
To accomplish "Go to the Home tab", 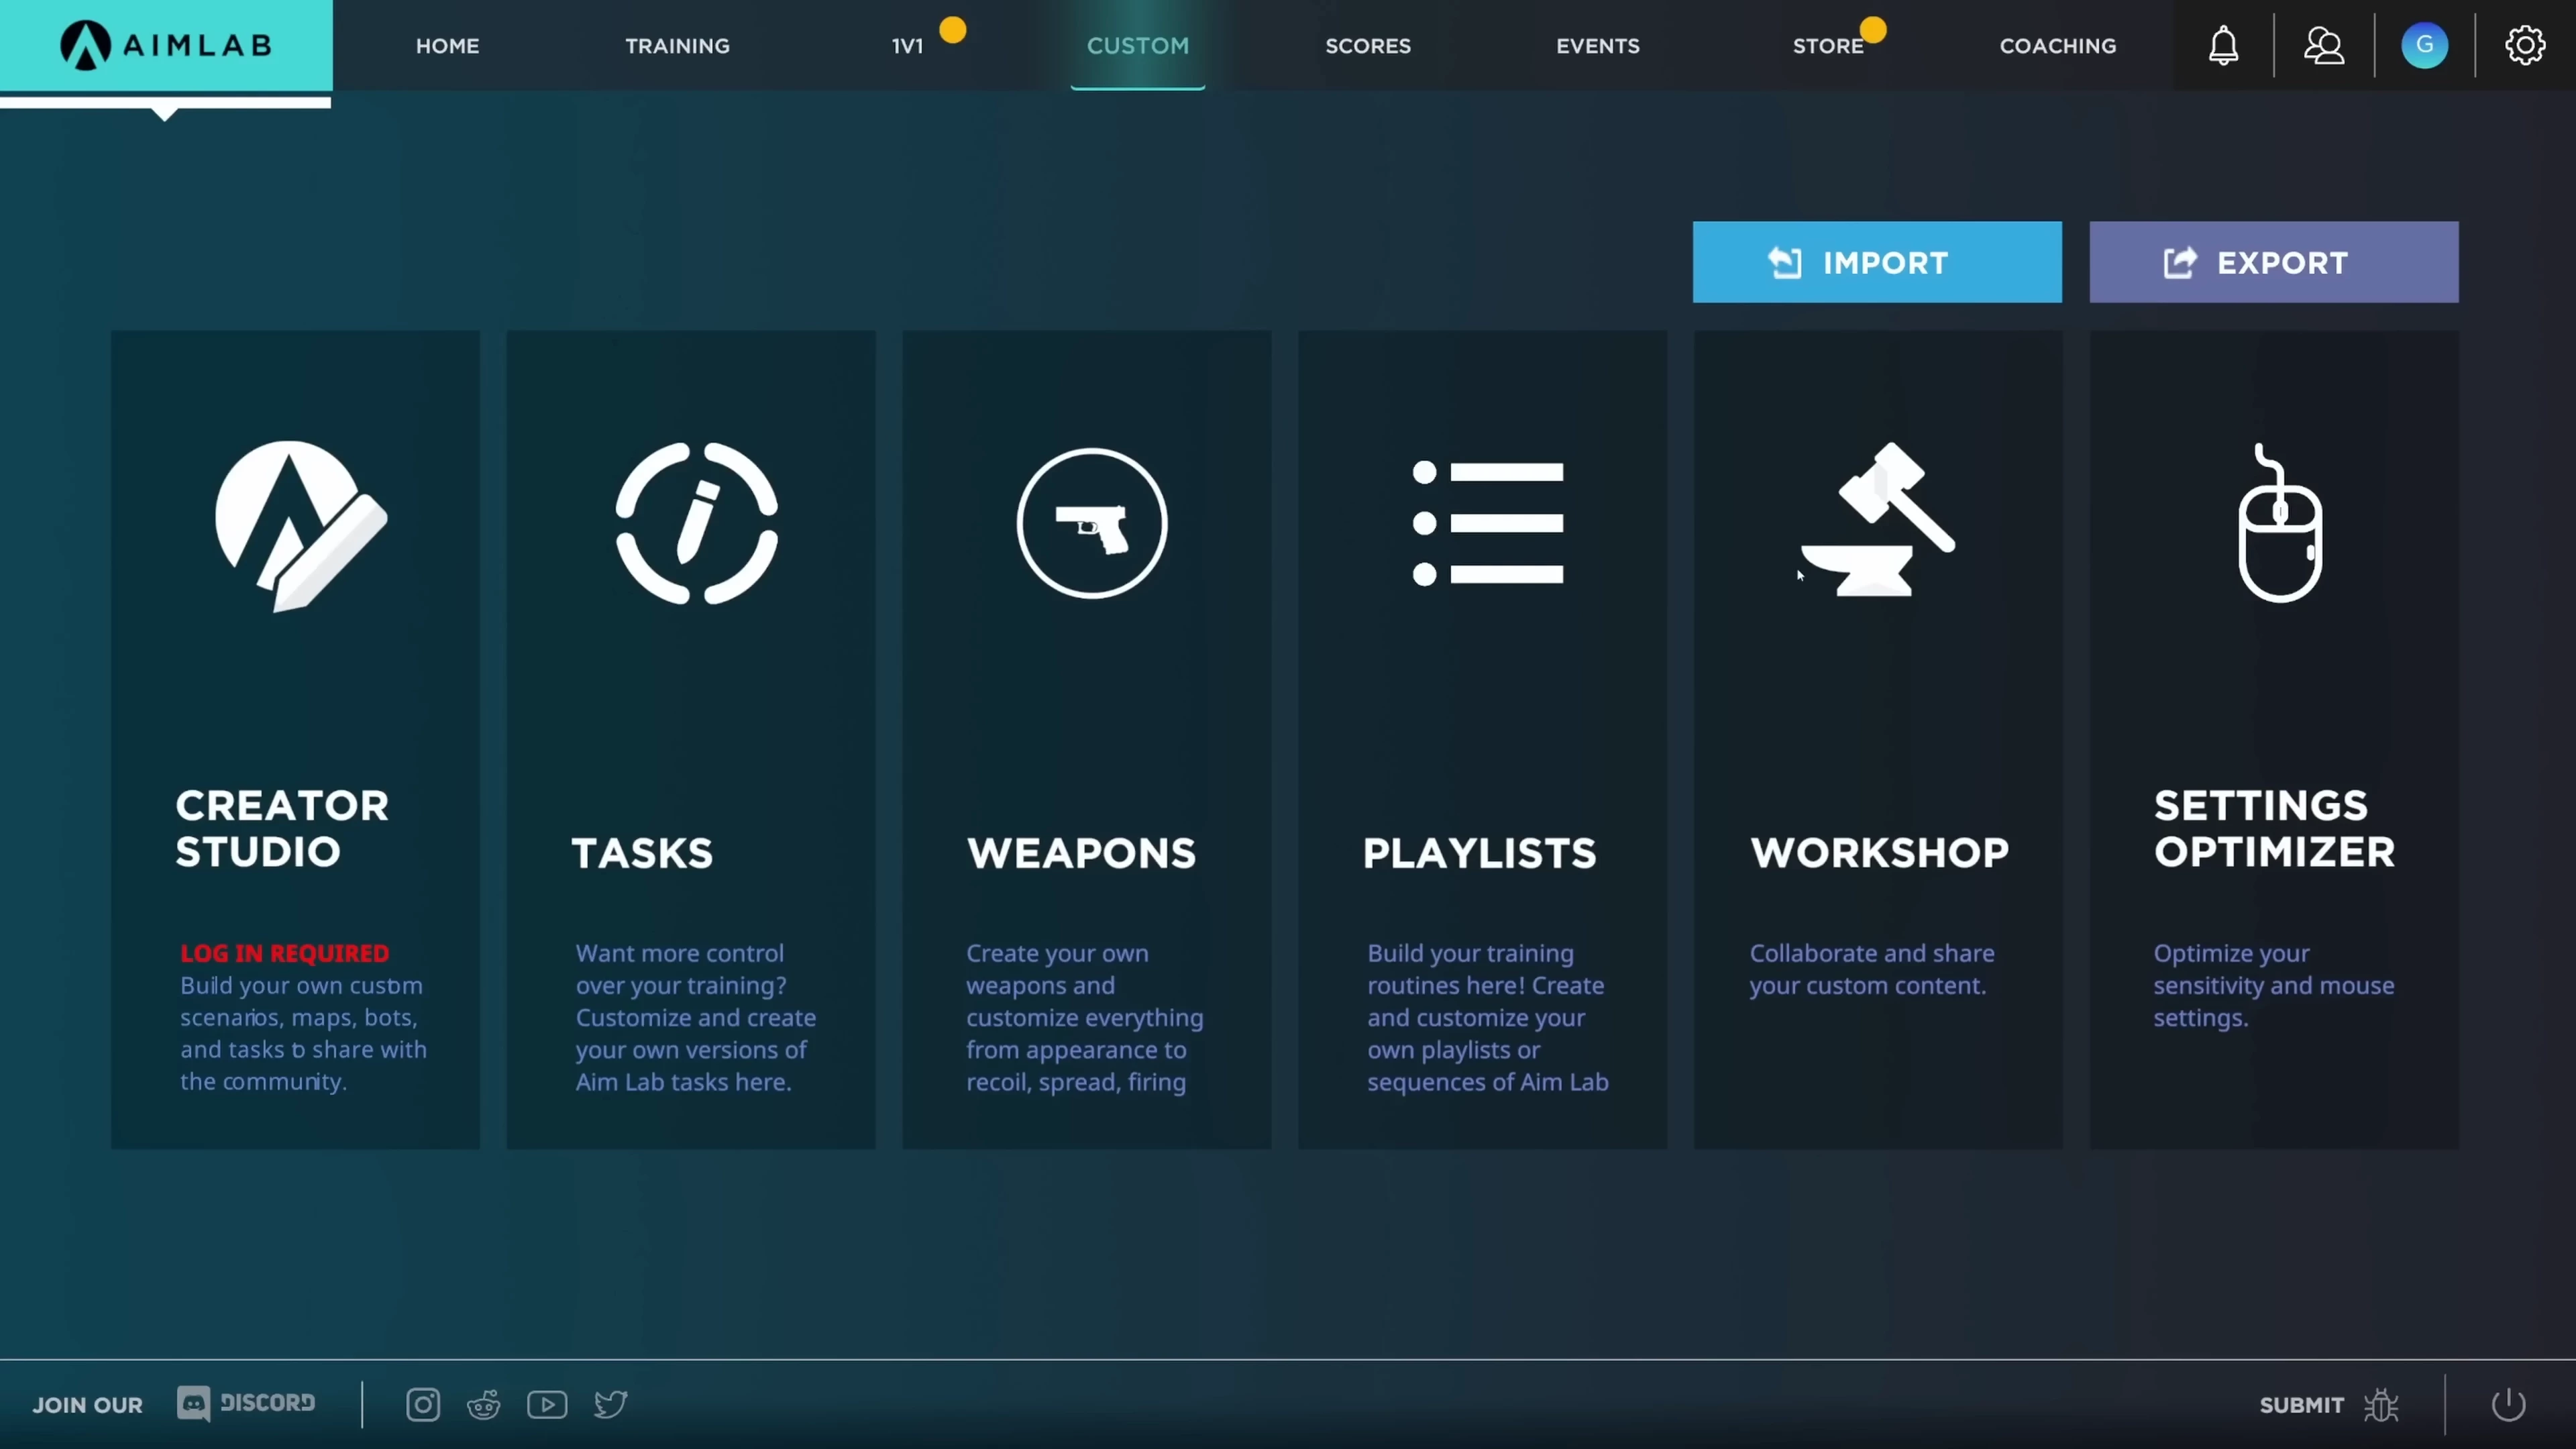I will pyautogui.click(x=447, y=46).
